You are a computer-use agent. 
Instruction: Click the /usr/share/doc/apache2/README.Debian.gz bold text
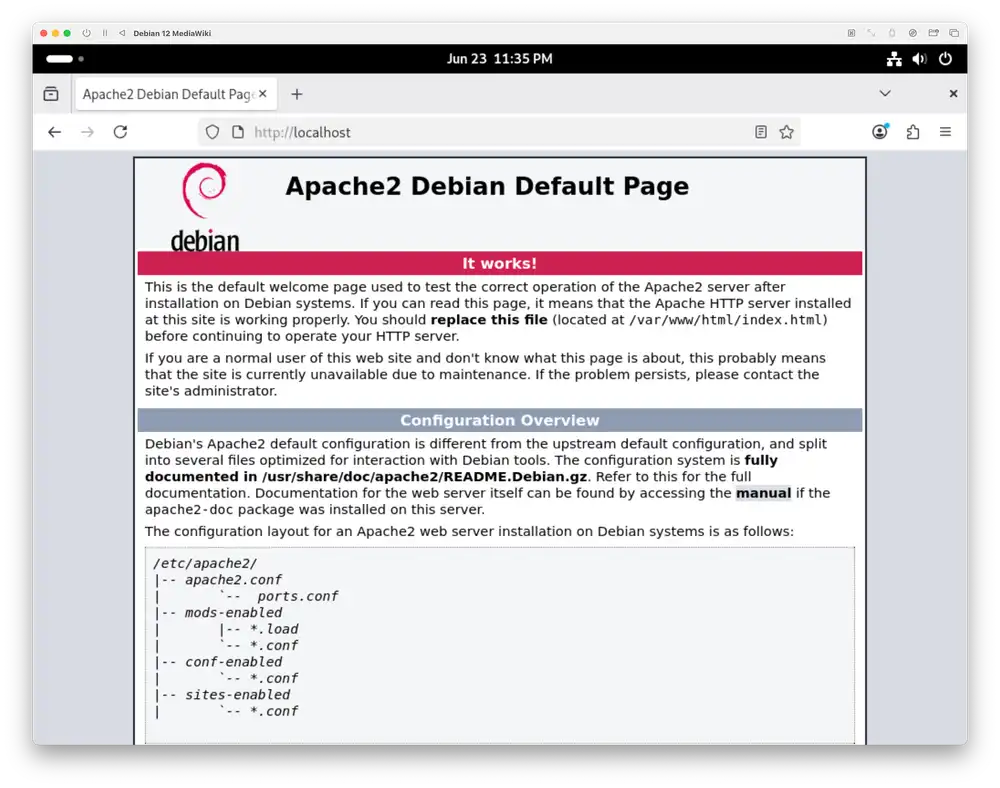[424, 476]
